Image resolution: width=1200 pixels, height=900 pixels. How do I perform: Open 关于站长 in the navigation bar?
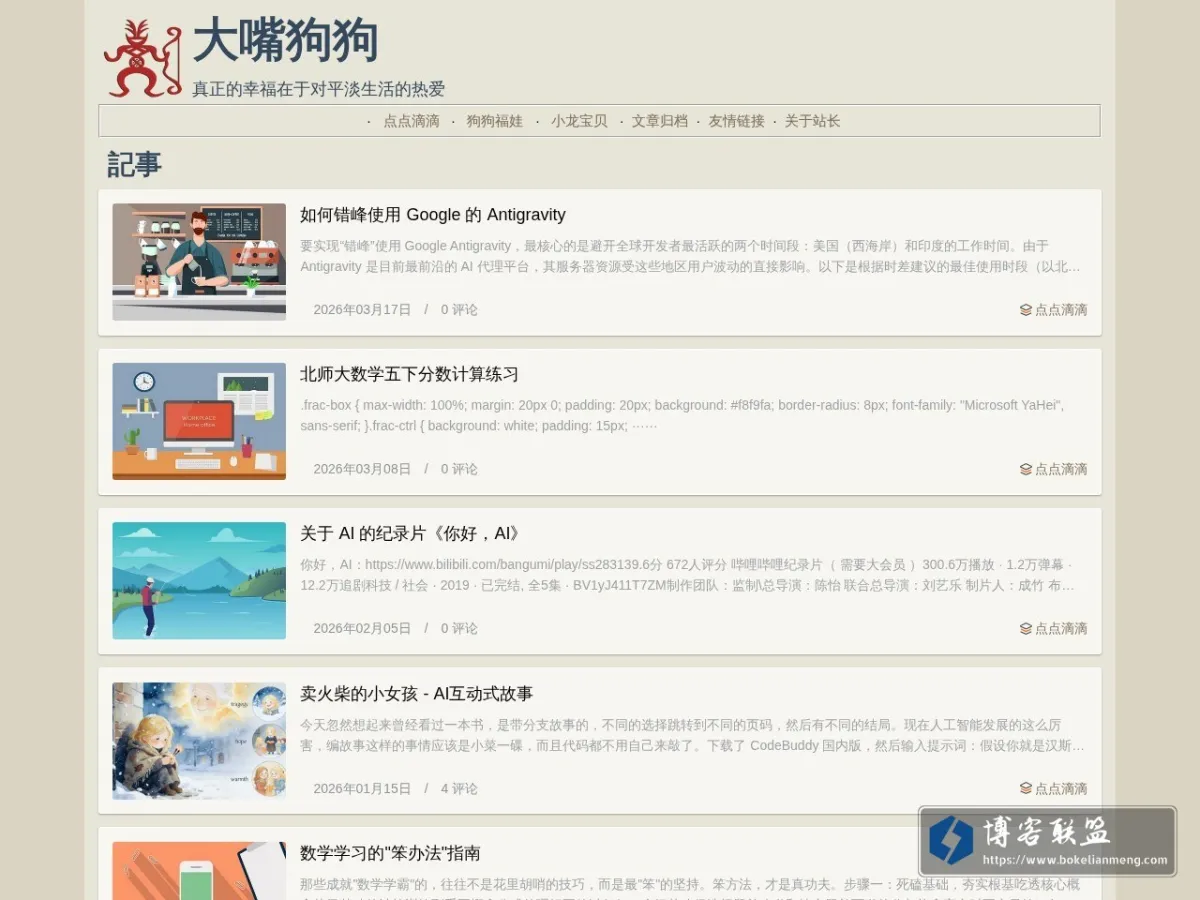pos(812,121)
